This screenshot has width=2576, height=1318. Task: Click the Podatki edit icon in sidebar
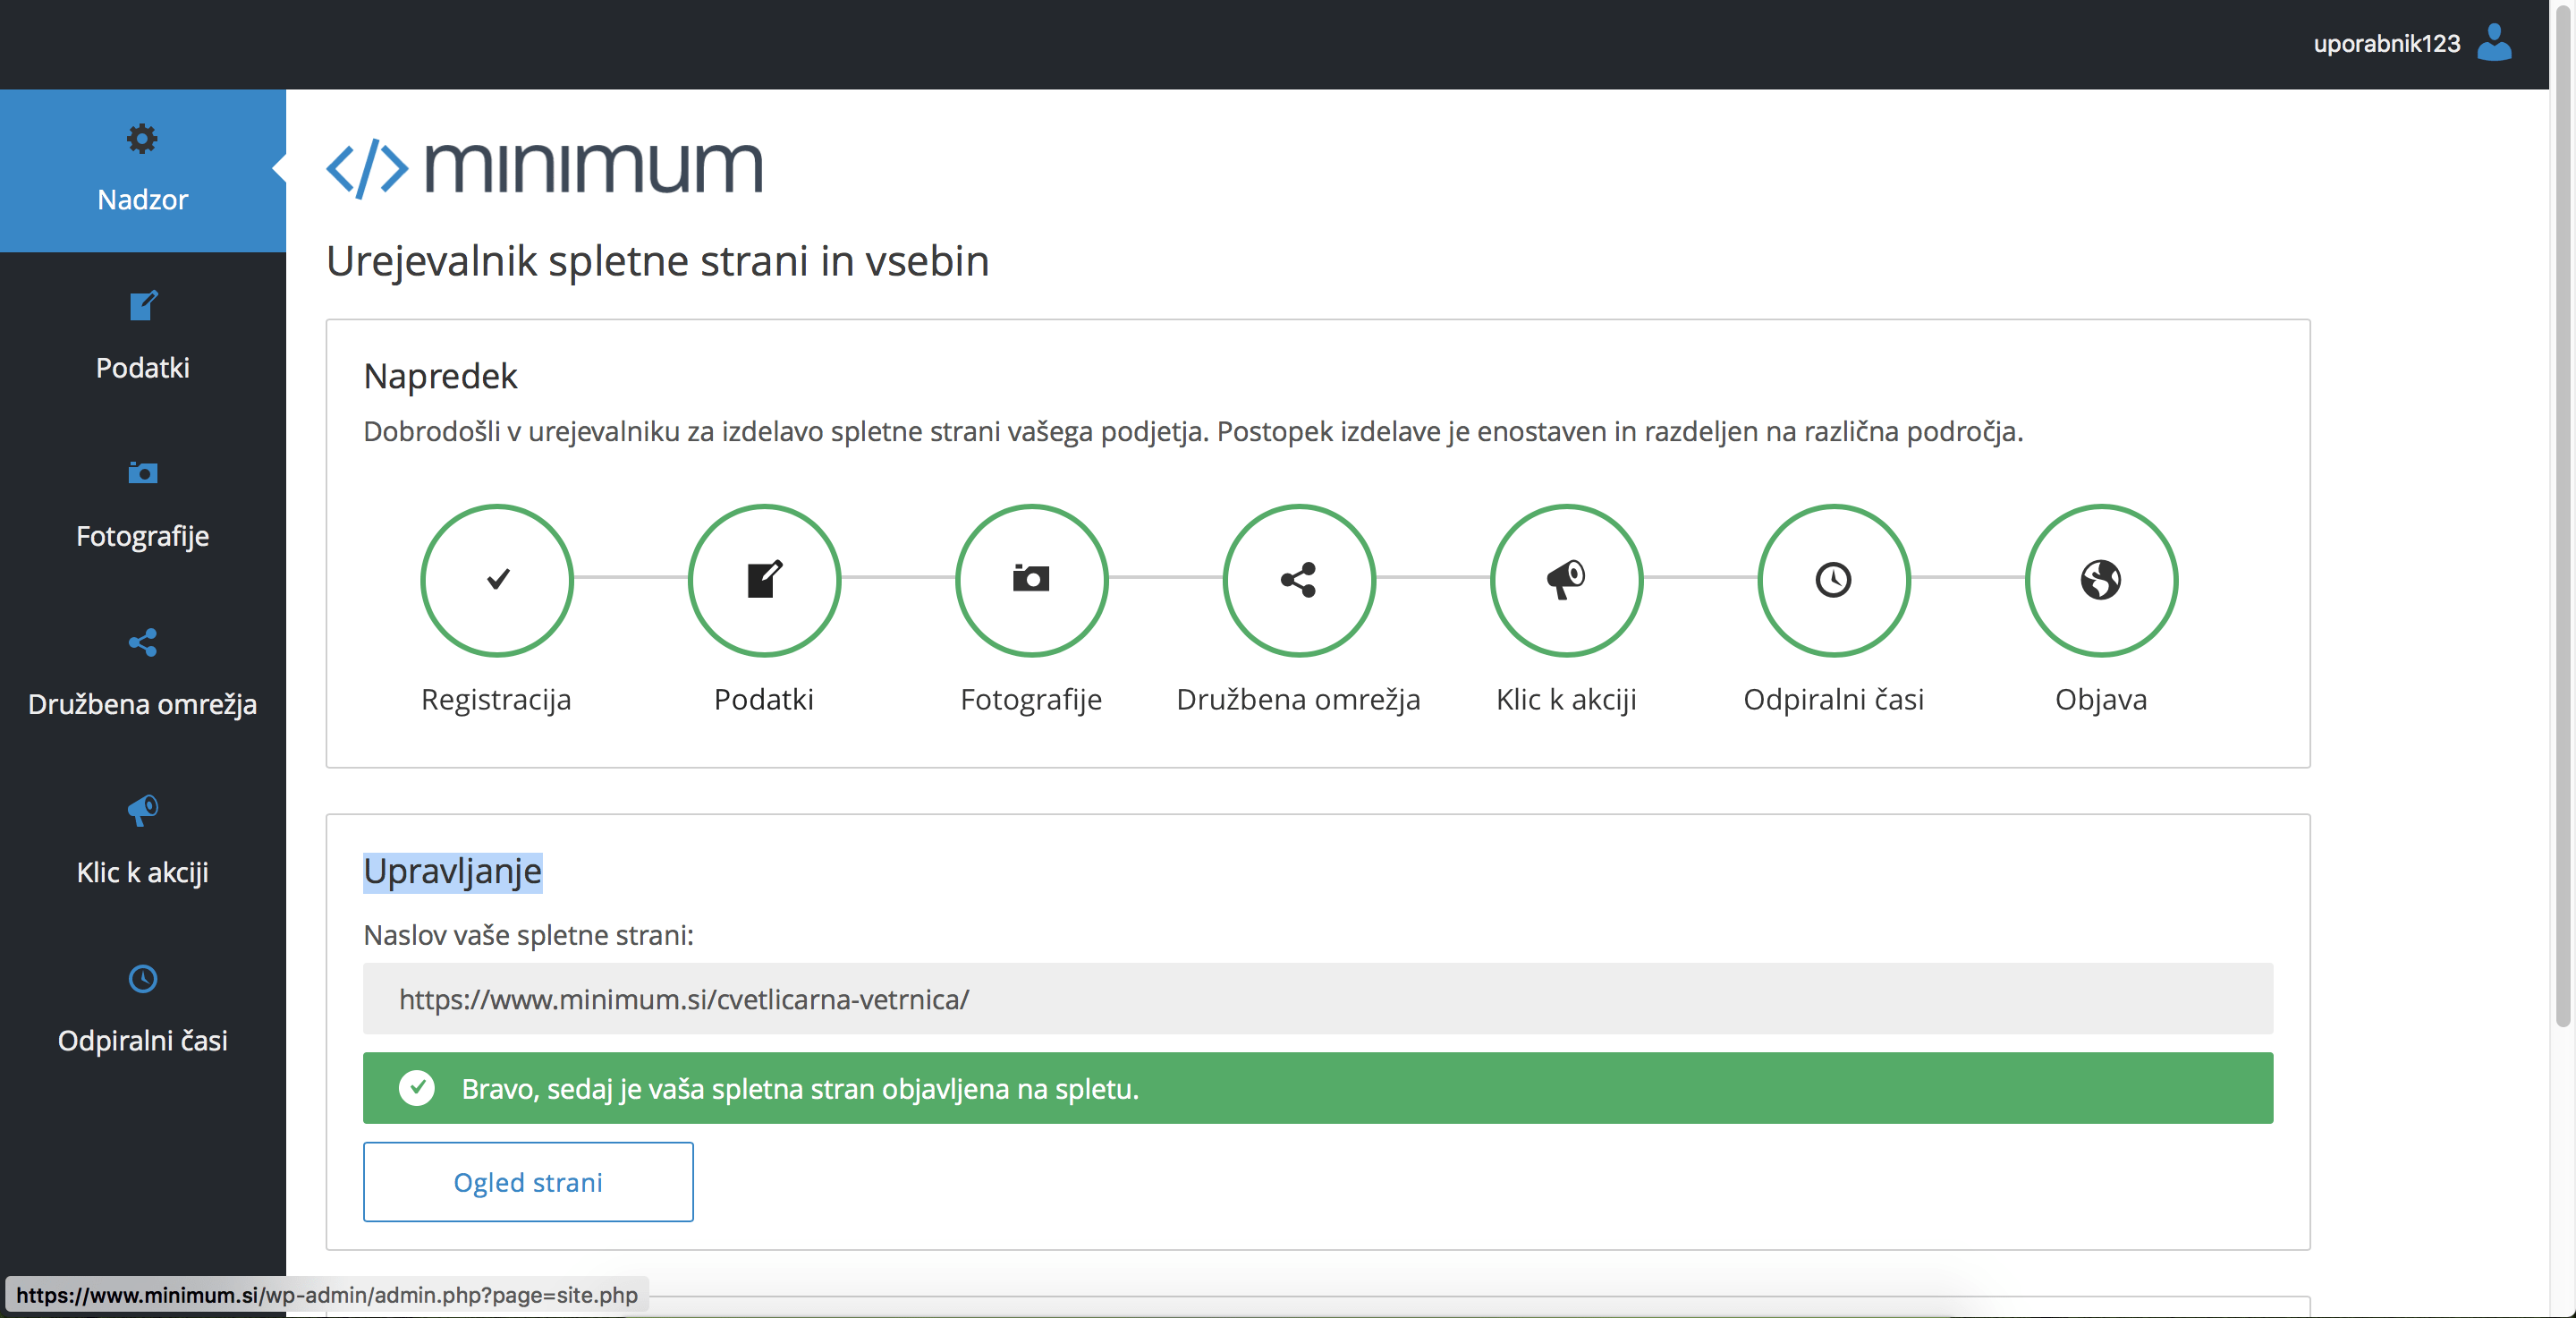(x=143, y=305)
